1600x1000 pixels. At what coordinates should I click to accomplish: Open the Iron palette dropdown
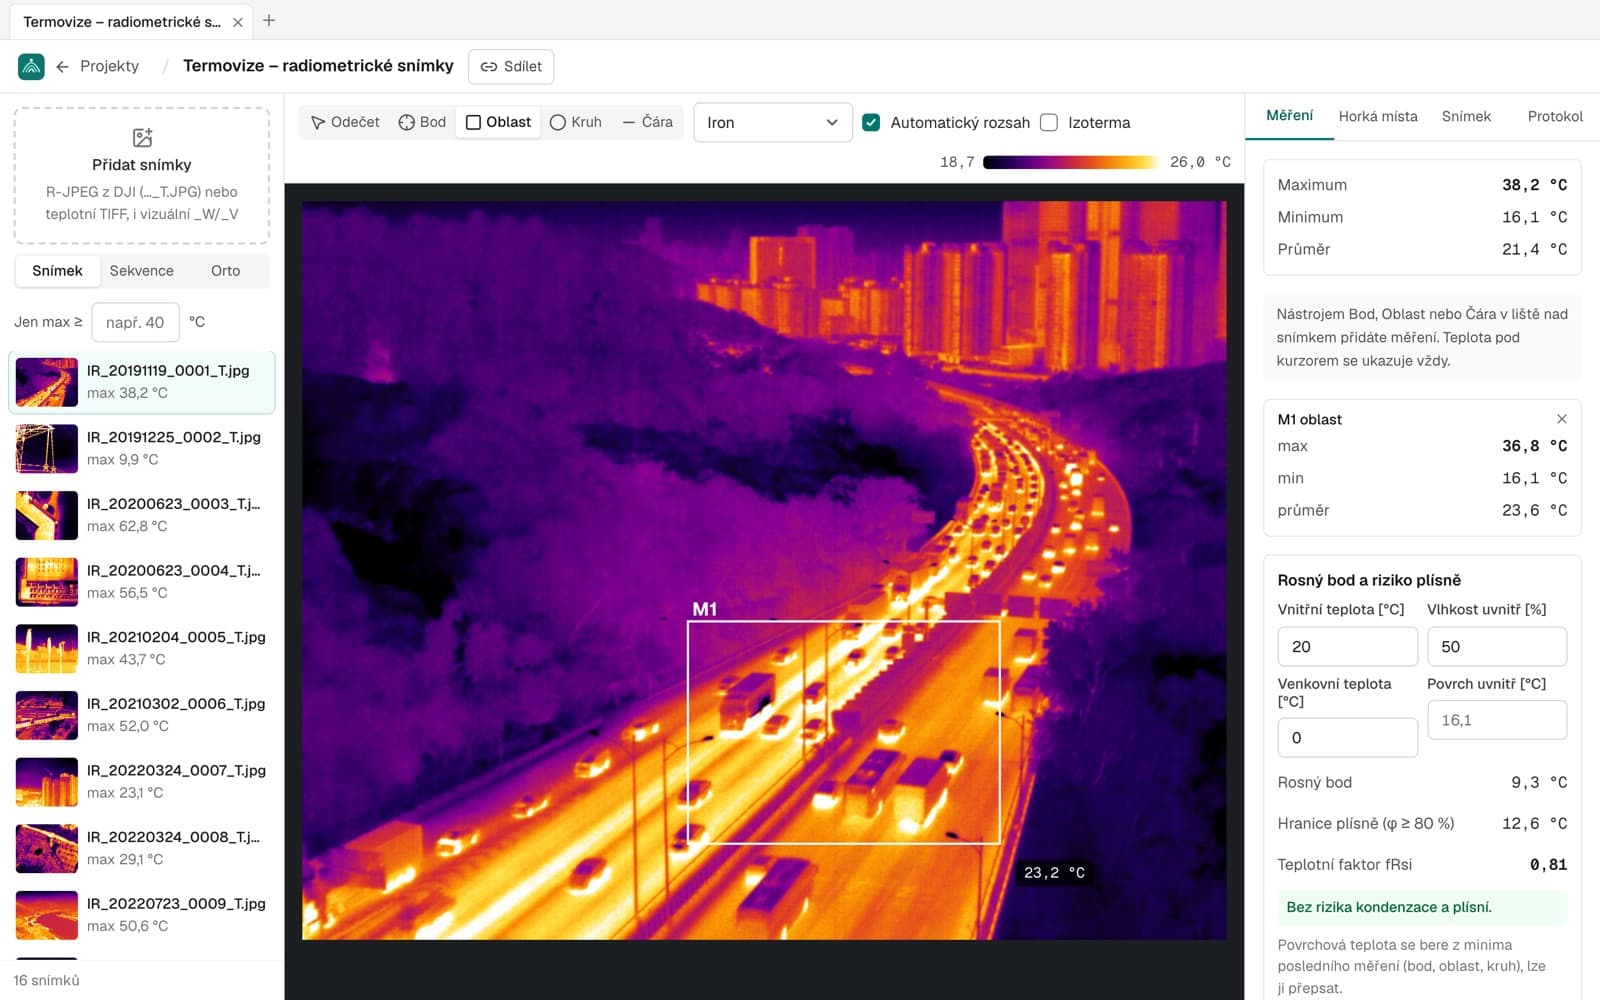tap(772, 122)
